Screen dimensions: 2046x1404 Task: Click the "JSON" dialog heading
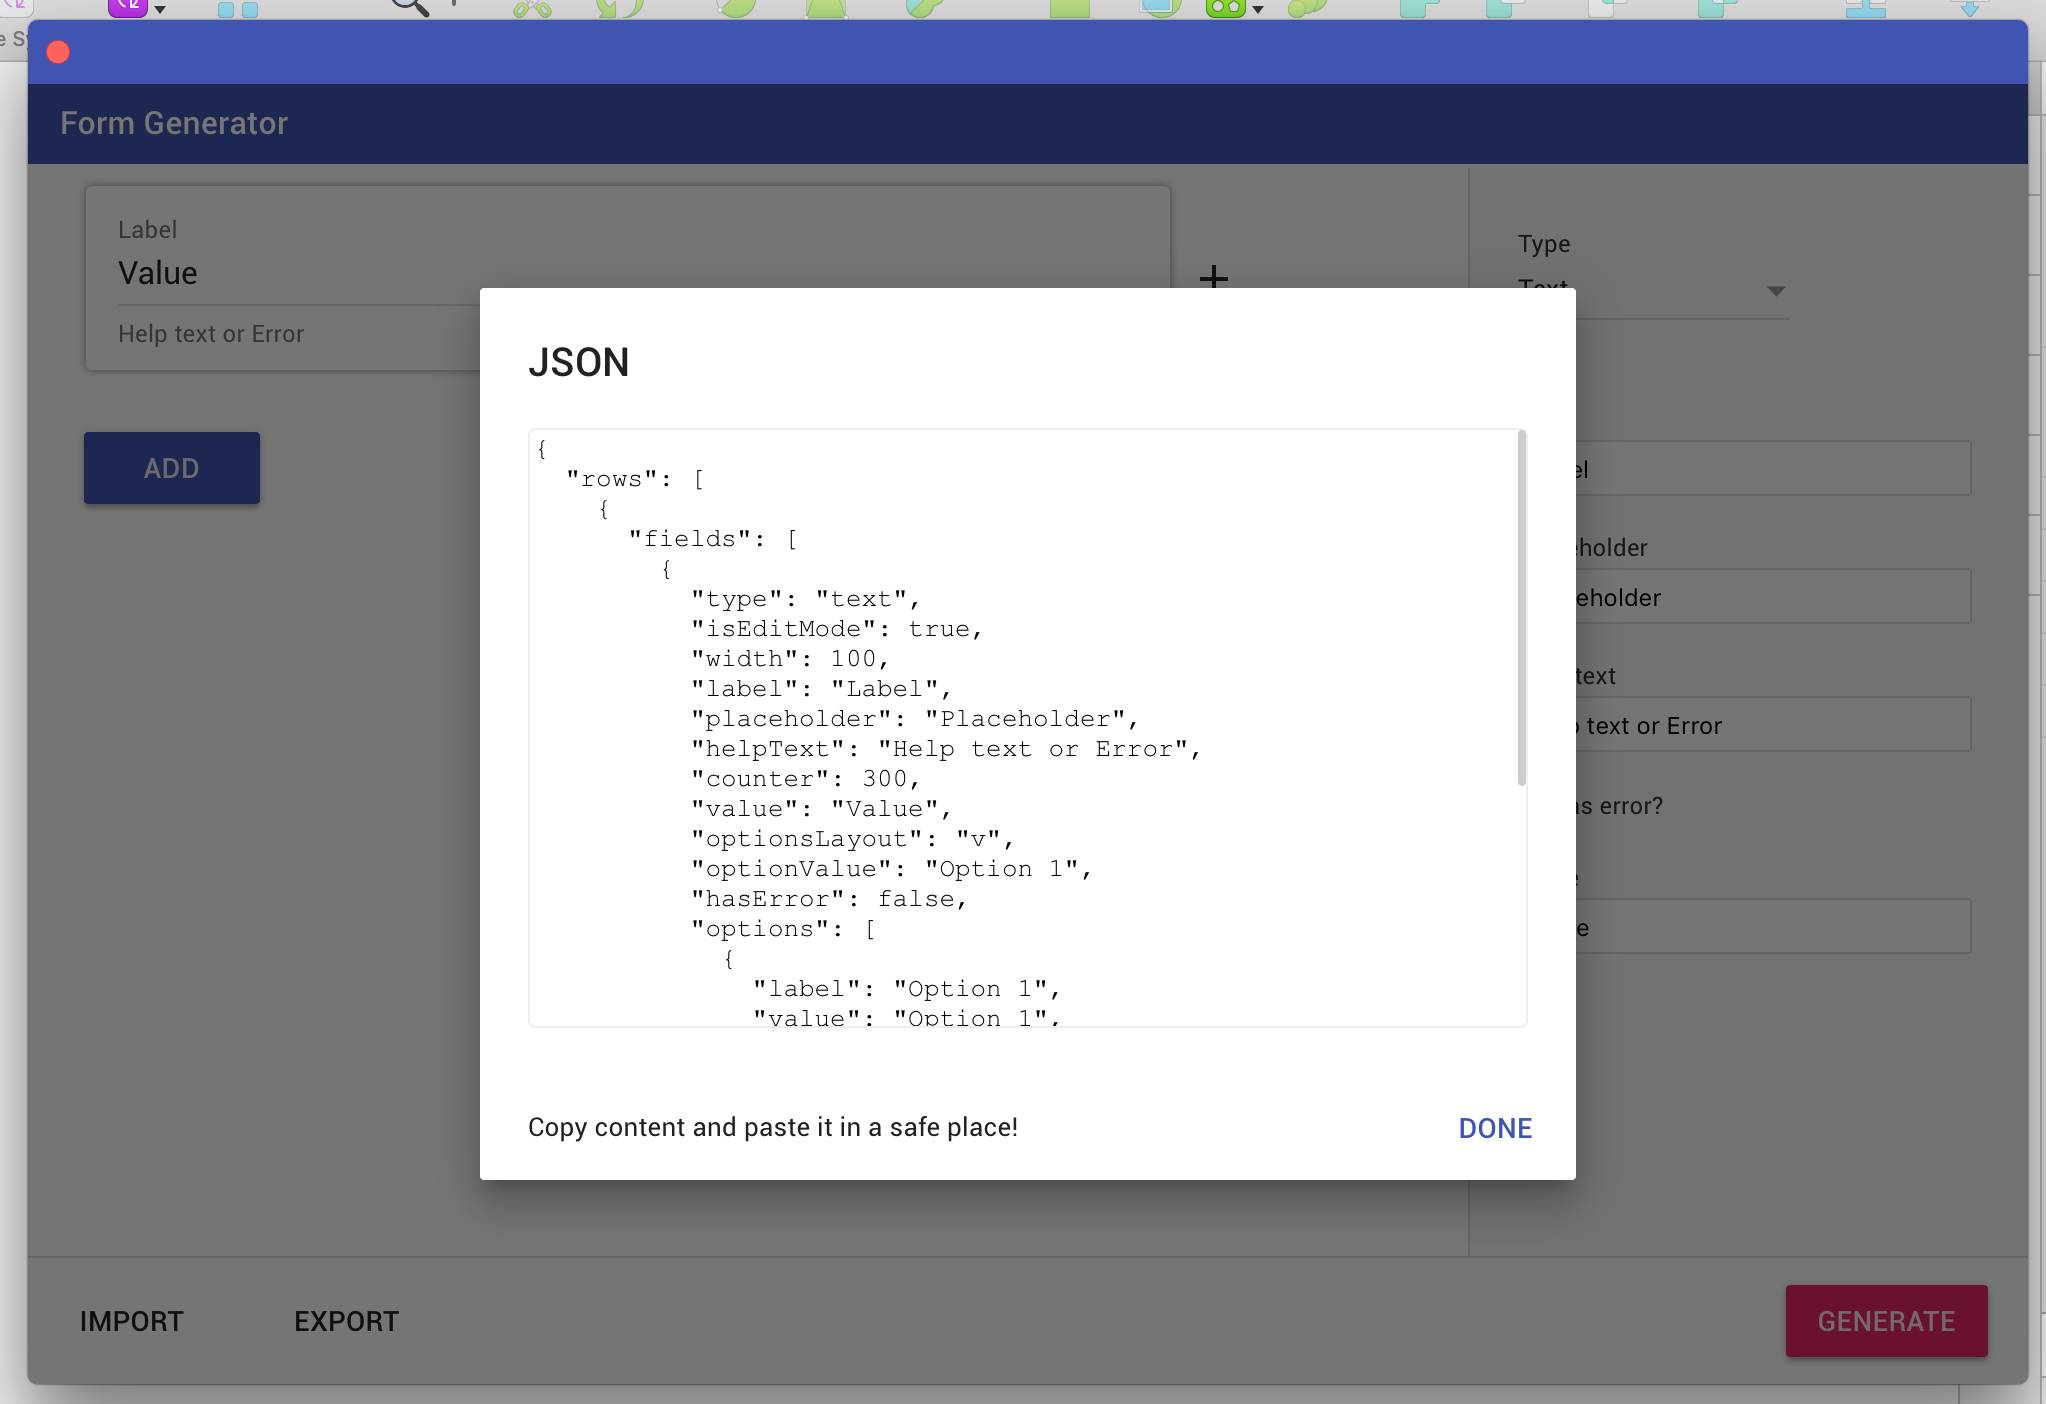(x=579, y=362)
